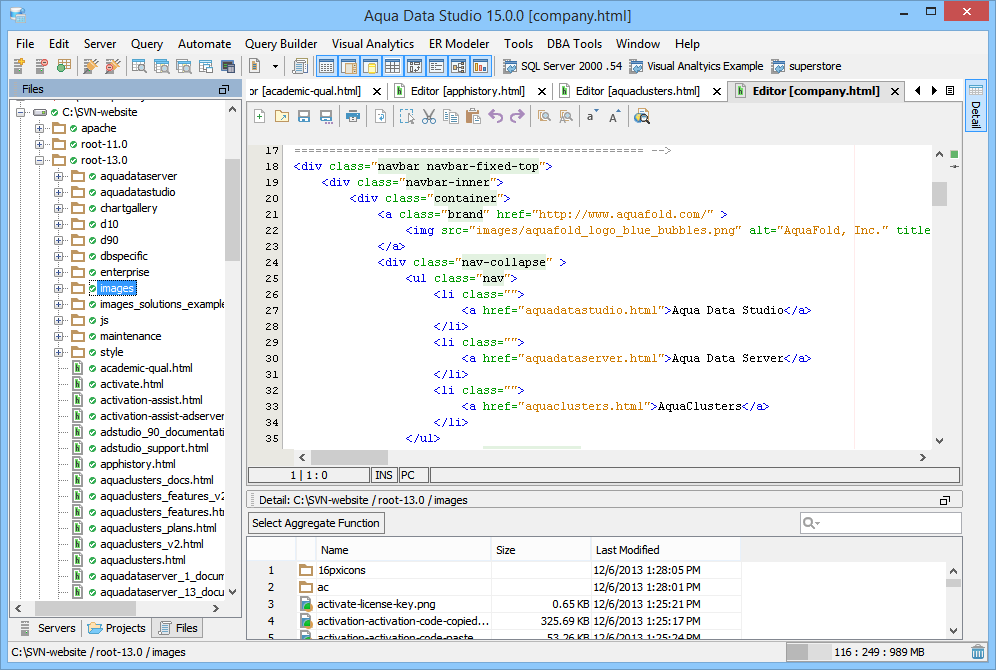Click the editor's vertical scrollbar thumb
Viewport: 996px width, 670px height.
(939, 193)
